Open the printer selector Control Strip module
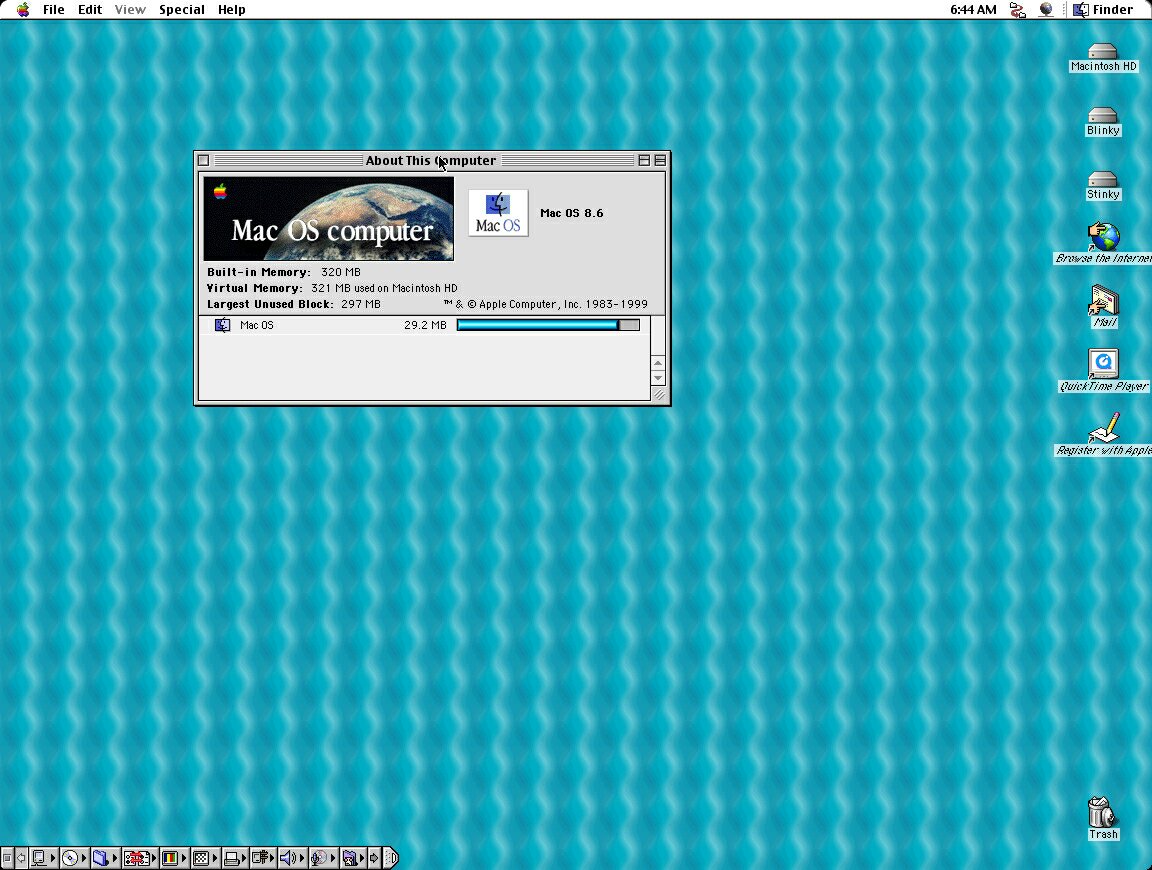This screenshot has width=1152, height=870. [x=235, y=858]
